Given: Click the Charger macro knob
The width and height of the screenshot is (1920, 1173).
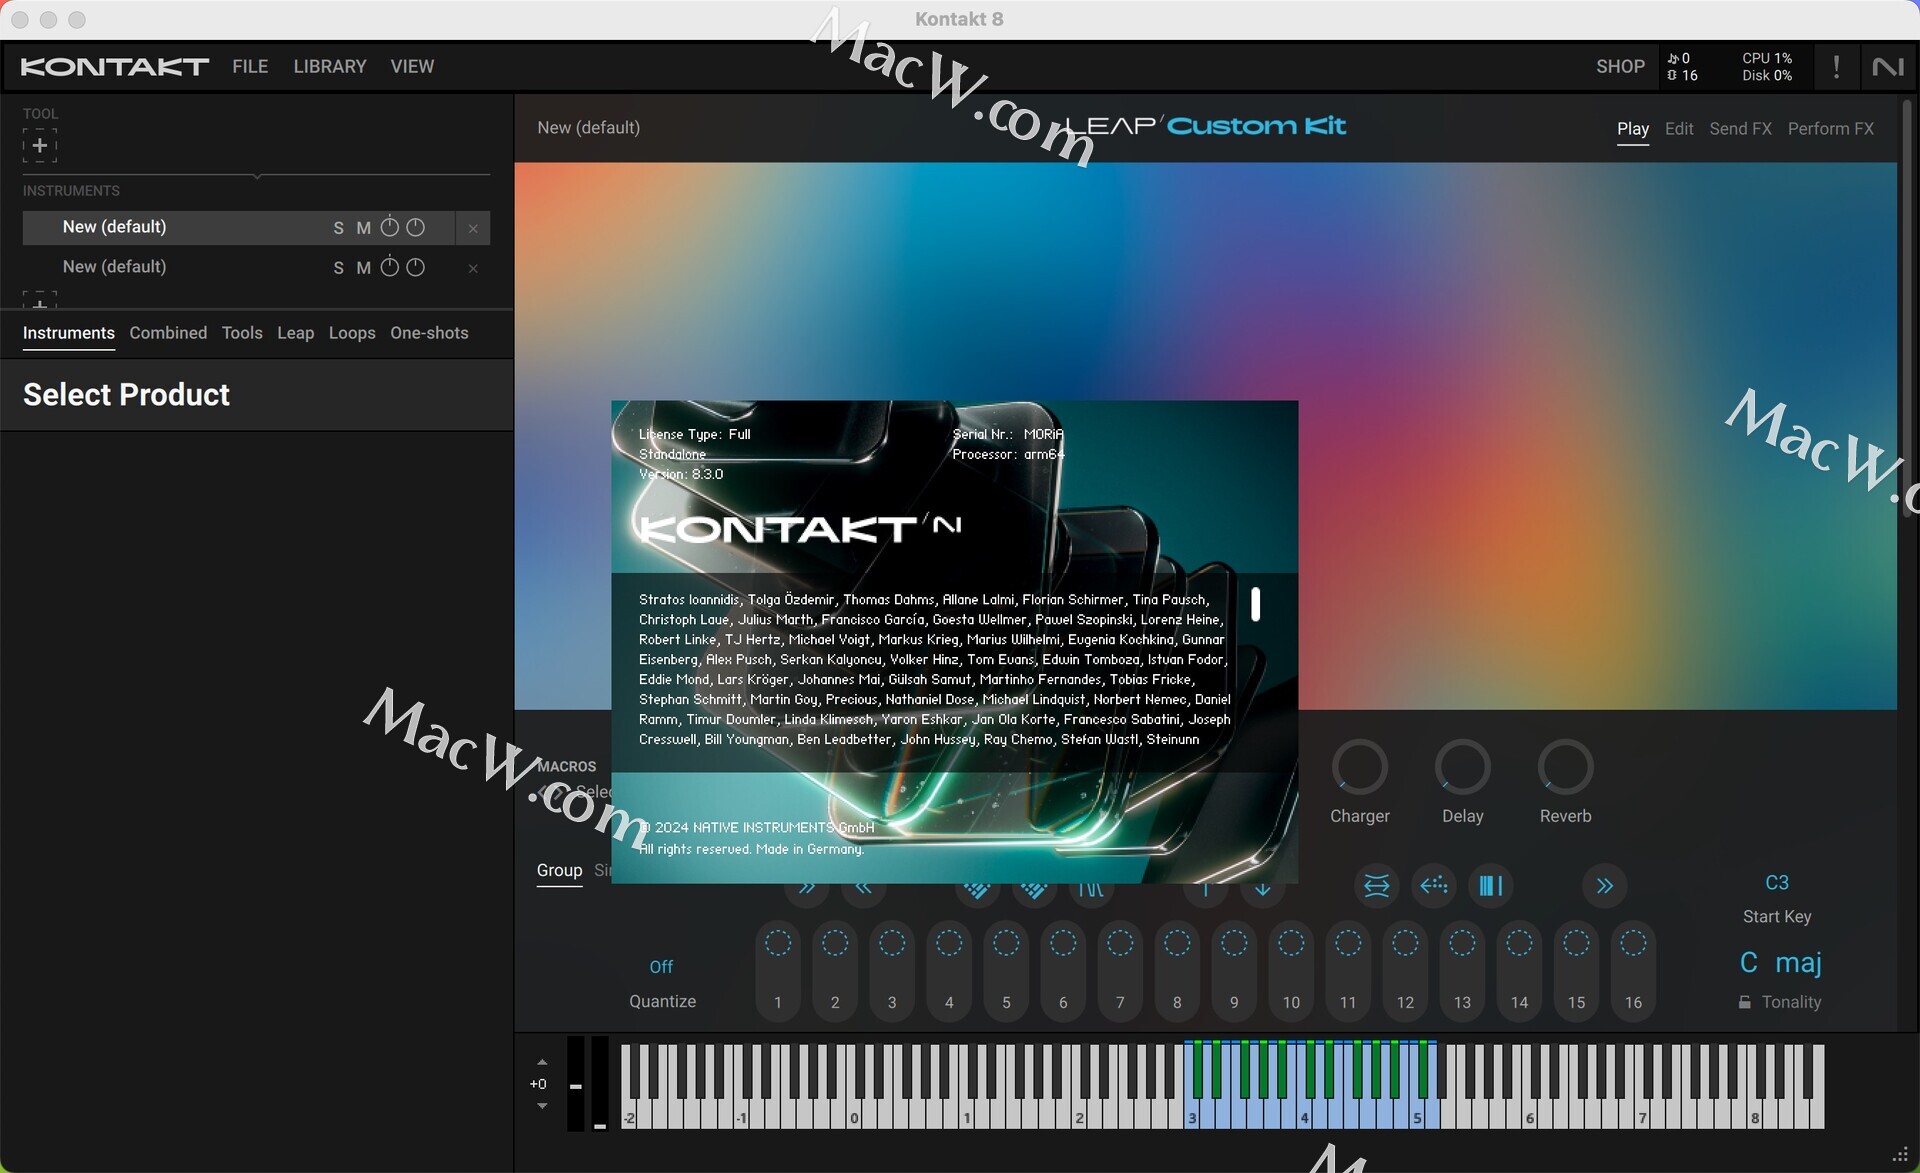Looking at the screenshot, I should (1360, 767).
